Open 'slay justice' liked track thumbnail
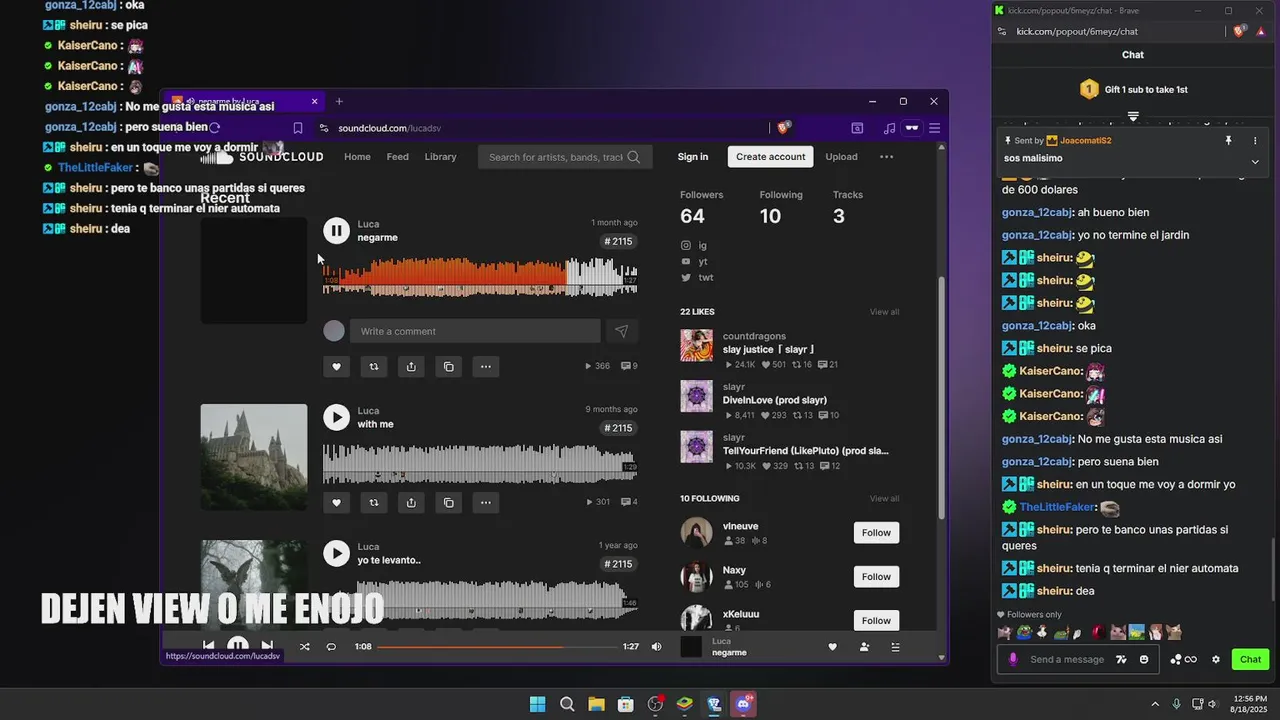 pyautogui.click(x=697, y=345)
